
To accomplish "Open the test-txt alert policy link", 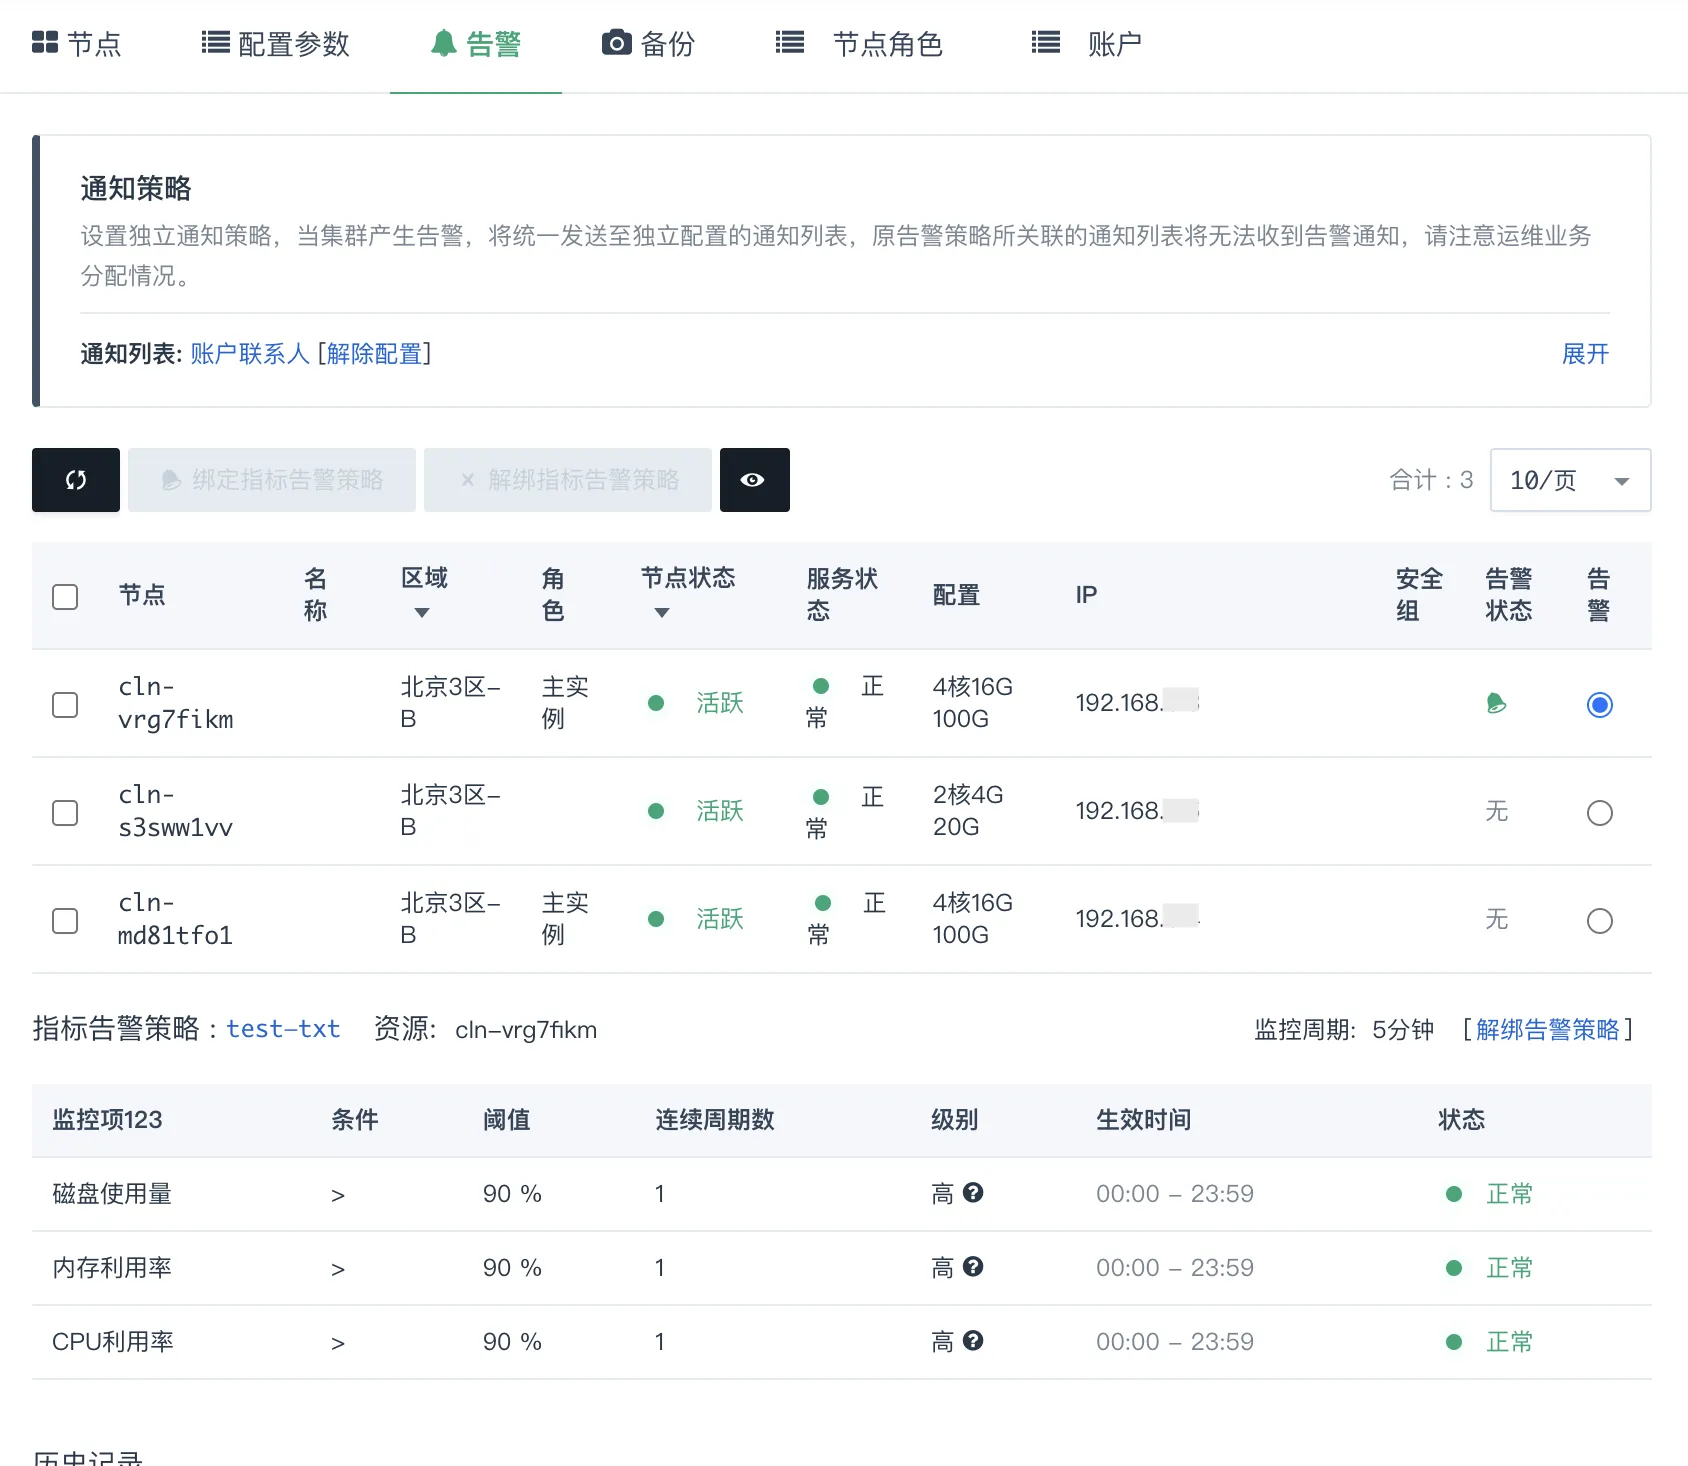I will click(283, 1029).
